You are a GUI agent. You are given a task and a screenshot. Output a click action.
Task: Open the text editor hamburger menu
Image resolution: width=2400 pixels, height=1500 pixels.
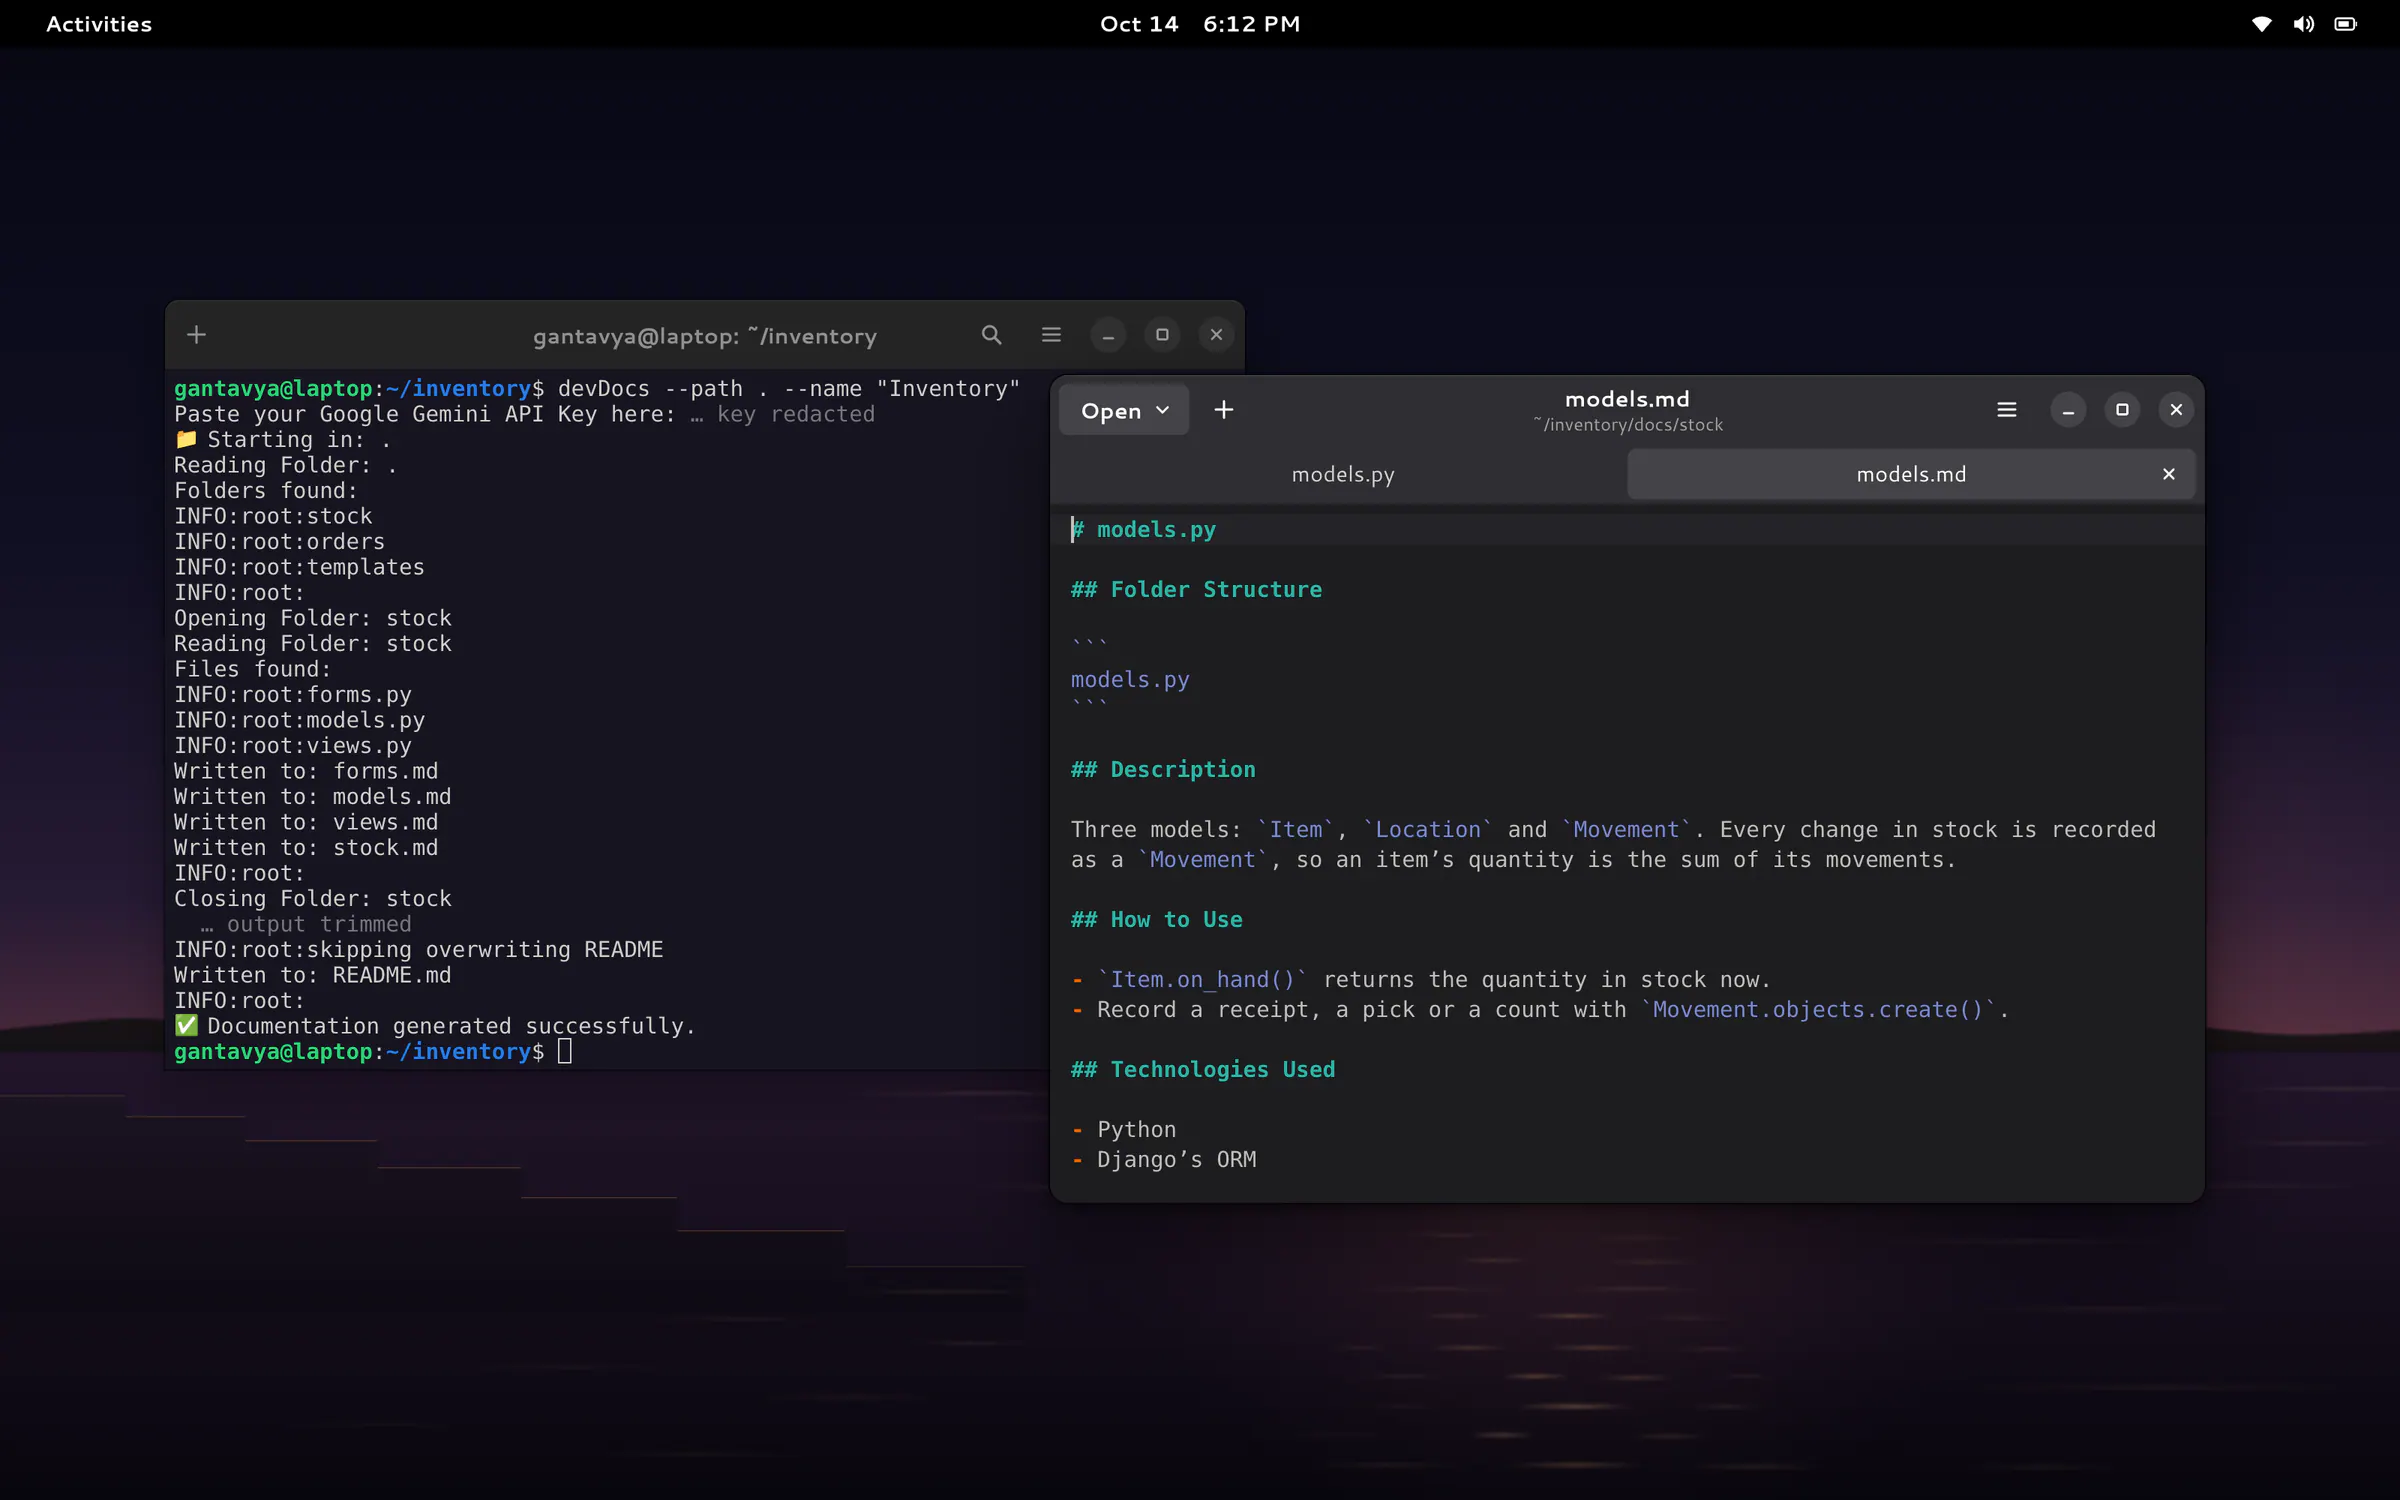[x=2006, y=410]
